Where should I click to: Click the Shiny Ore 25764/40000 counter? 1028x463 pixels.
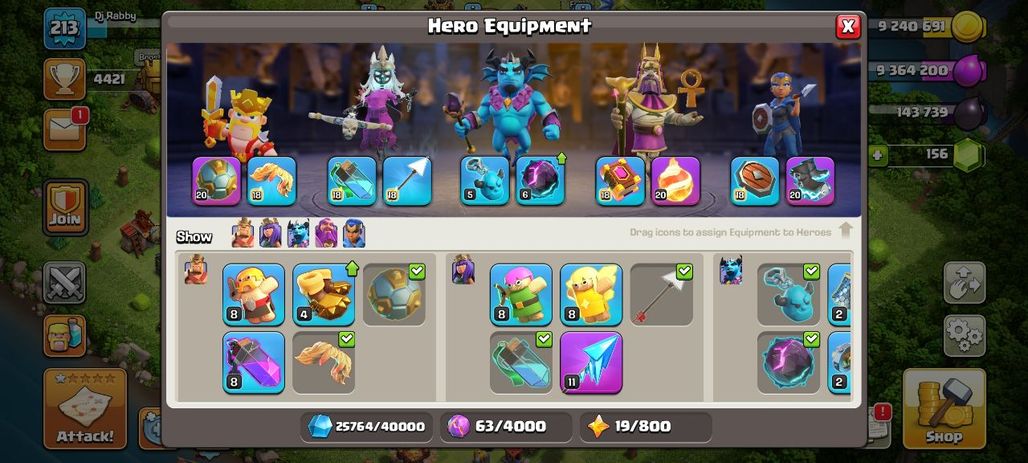pyautogui.click(x=368, y=426)
